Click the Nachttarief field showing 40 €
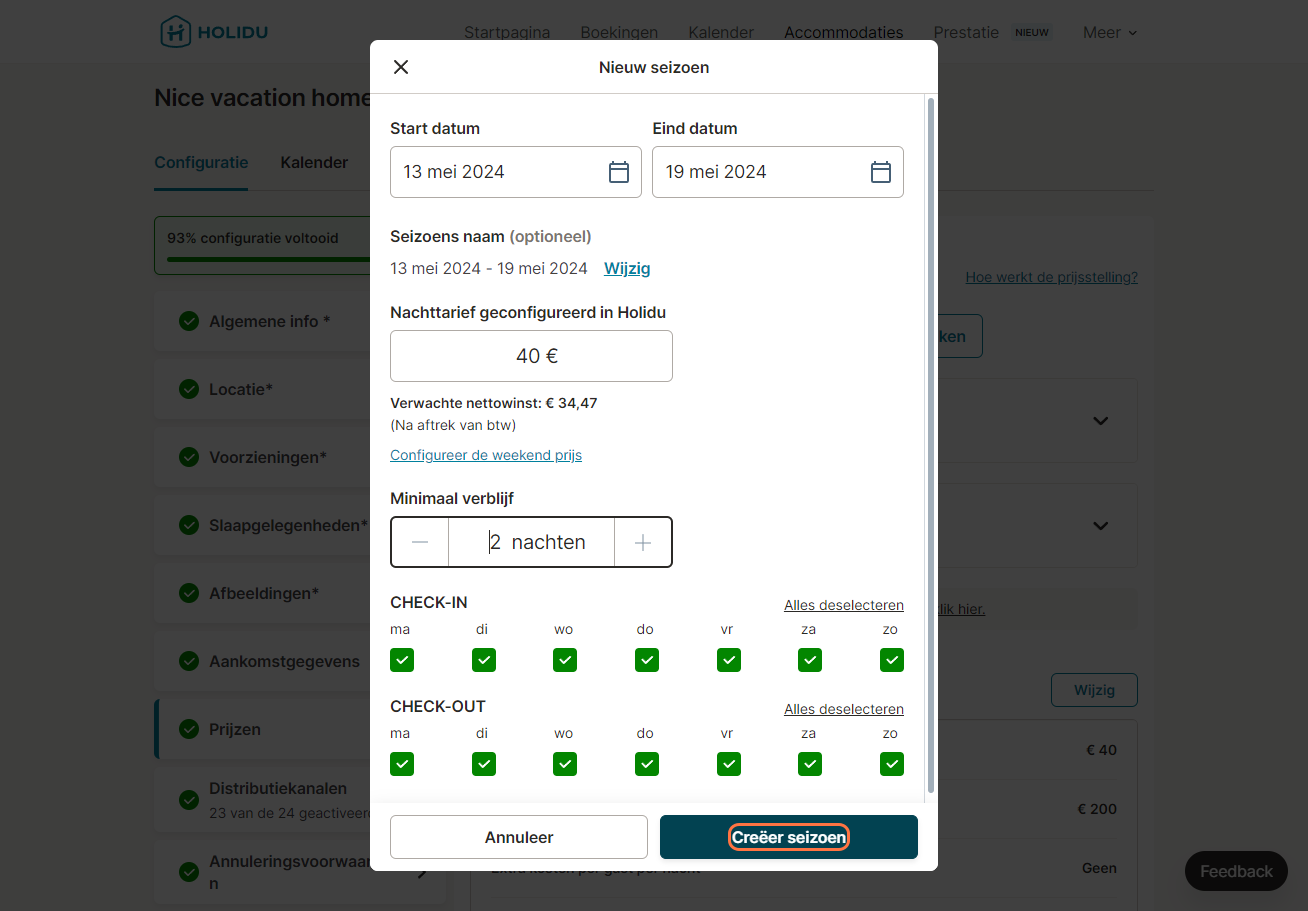 tap(531, 356)
